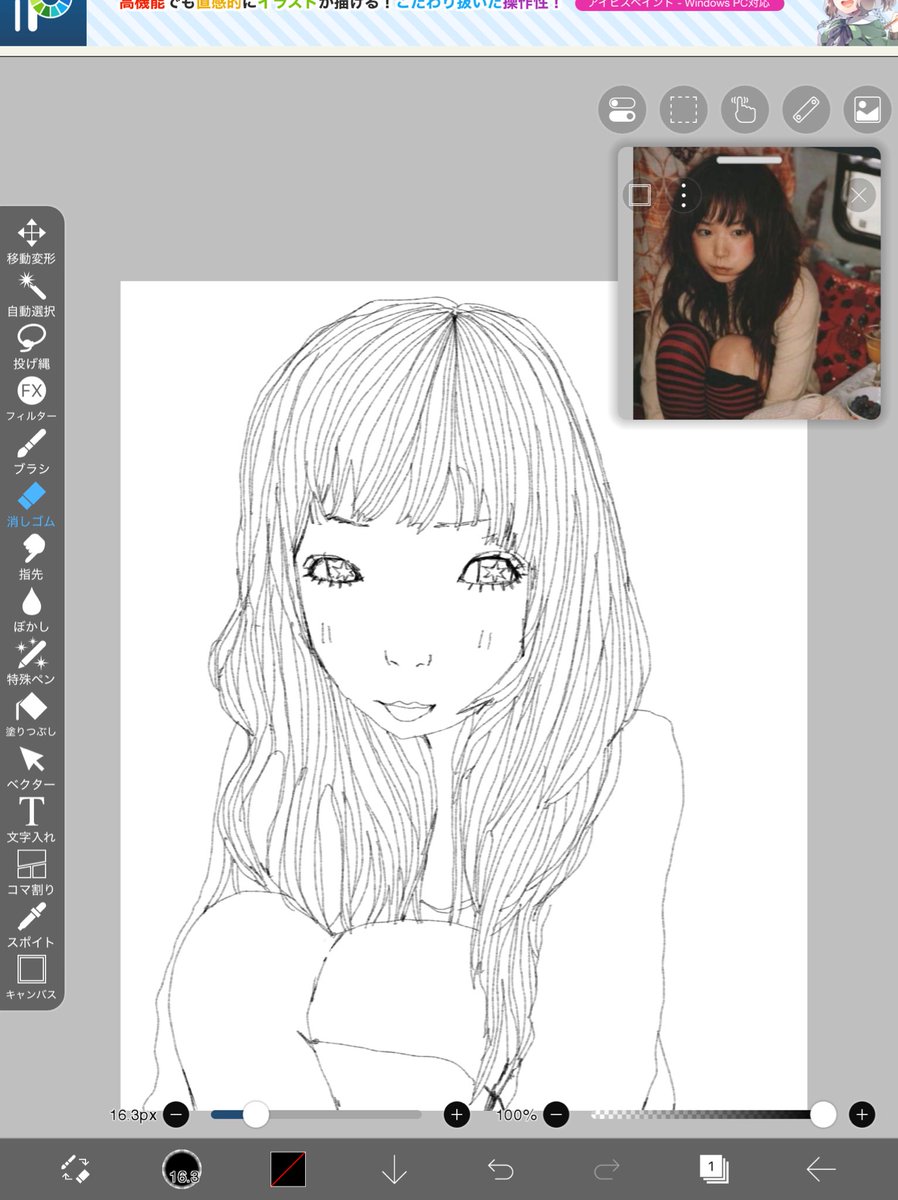Select the コマ割り frame divider tool
The width and height of the screenshot is (898, 1200).
pyautogui.click(x=31, y=873)
